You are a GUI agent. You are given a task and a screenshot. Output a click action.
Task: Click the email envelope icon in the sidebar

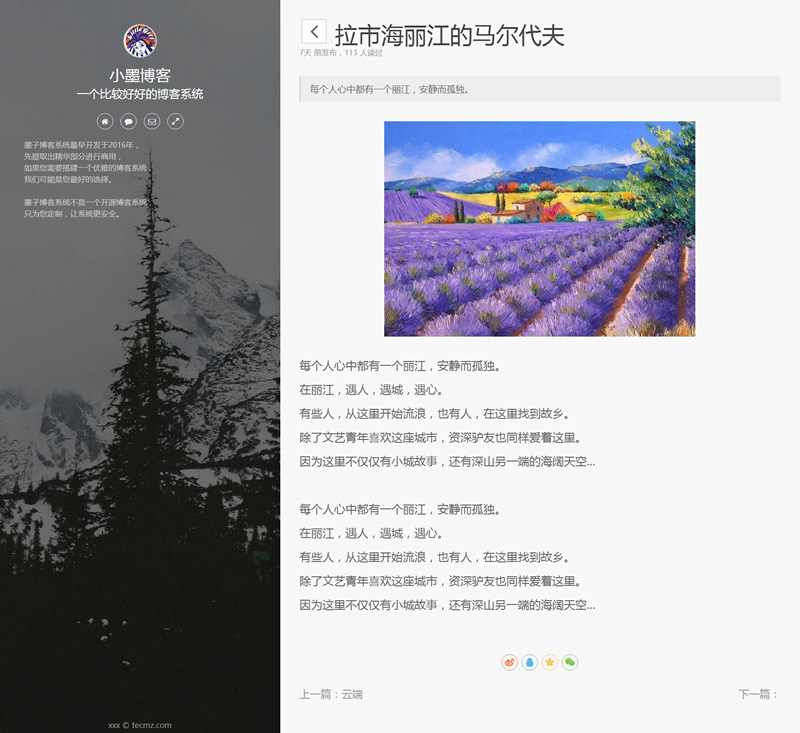tap(152, 121)
